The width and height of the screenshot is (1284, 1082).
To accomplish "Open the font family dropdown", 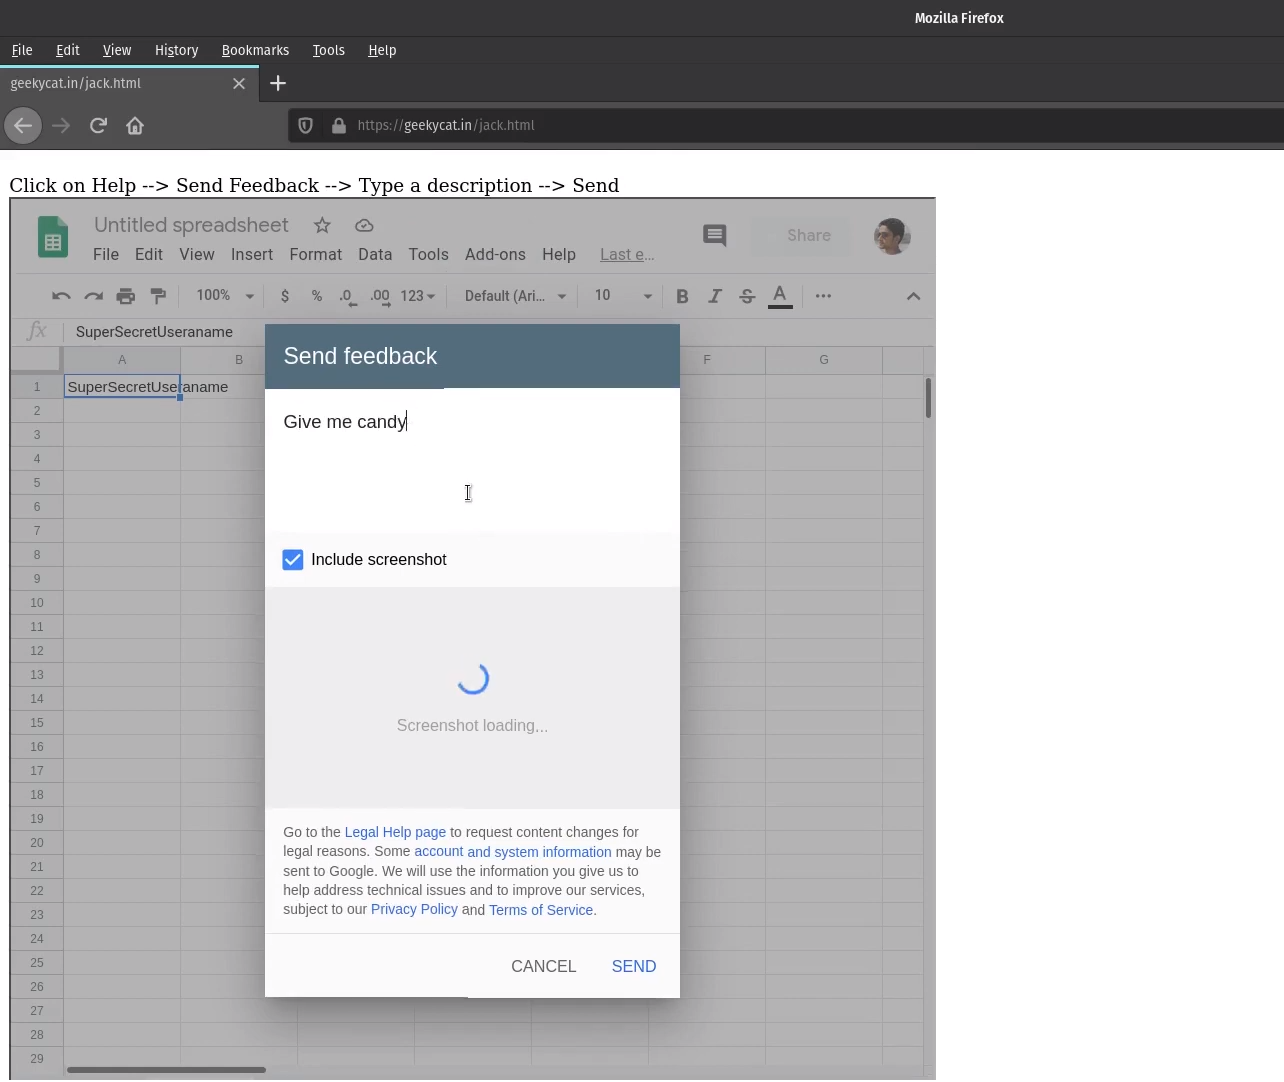I will pyautogui.click(x=513, y=296).
